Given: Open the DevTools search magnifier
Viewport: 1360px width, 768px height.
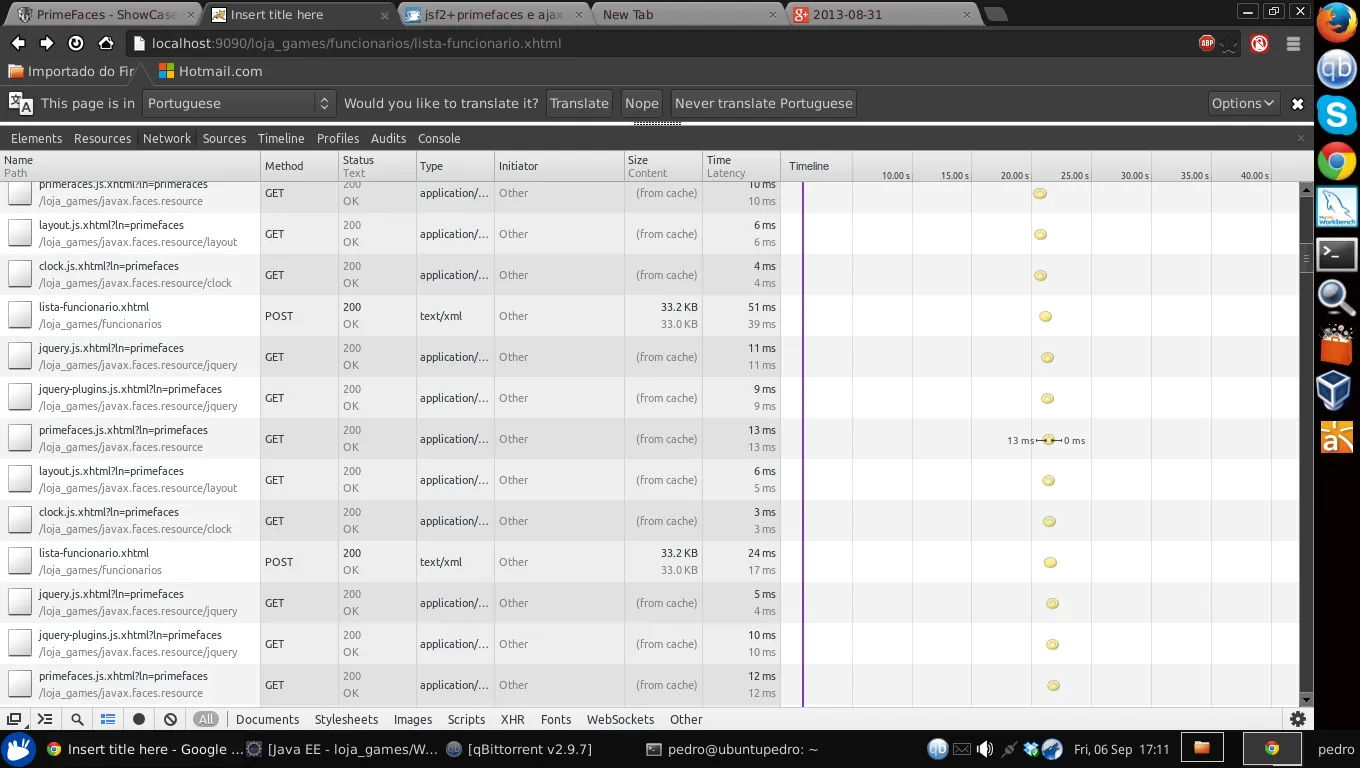Looking at the screenshot, I should click(77, 719).
